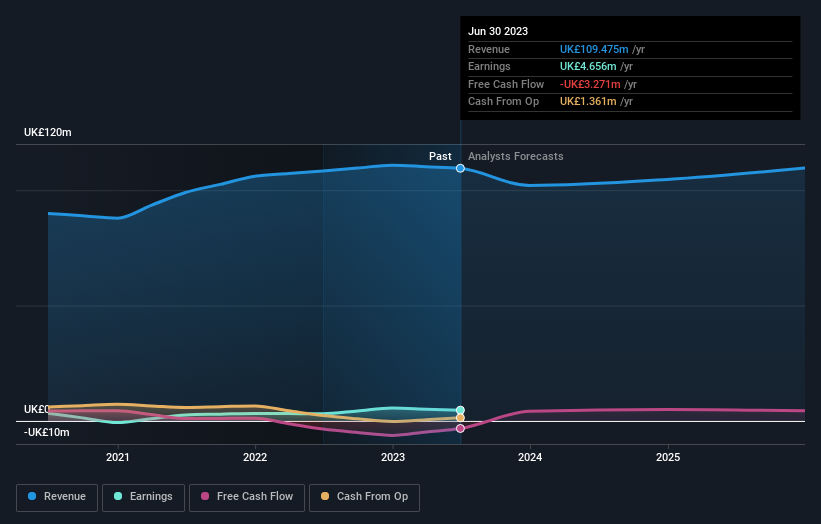Screen dimensions: 821x524
Task: Click the UK£4.656m earnings value
Action: click(x=588, y=66)
